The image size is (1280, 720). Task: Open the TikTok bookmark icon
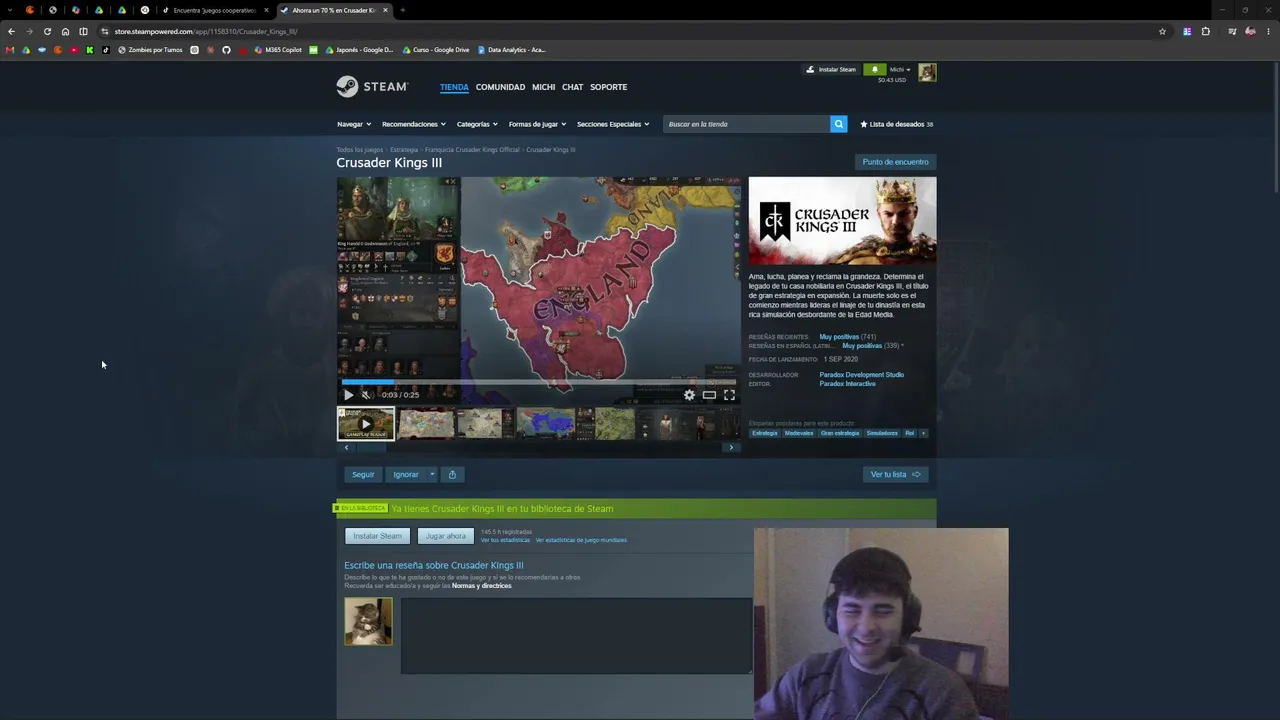[x=106, y=50]
